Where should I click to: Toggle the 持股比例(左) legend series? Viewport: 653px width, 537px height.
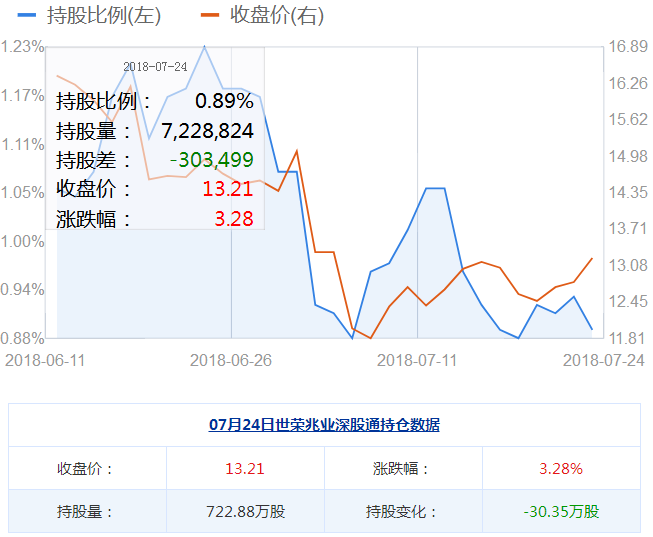pos(89,15)
